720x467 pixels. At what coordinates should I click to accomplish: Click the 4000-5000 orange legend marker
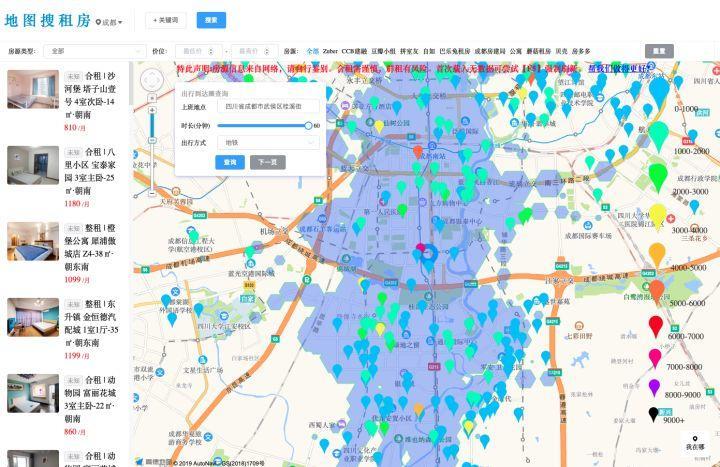pos(657,255)
